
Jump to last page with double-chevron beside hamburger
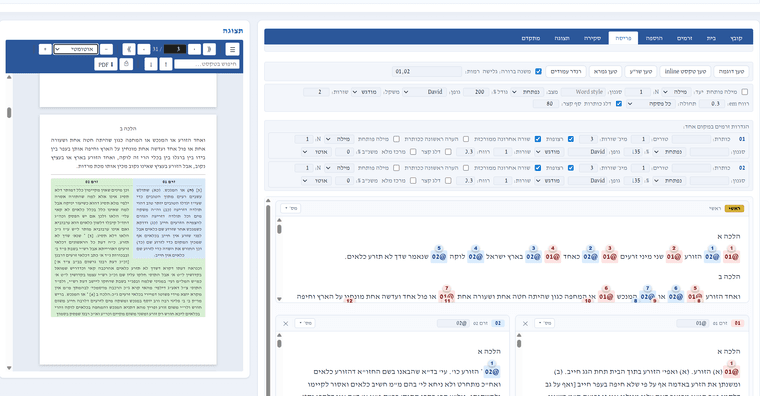(x=209, y=49)
